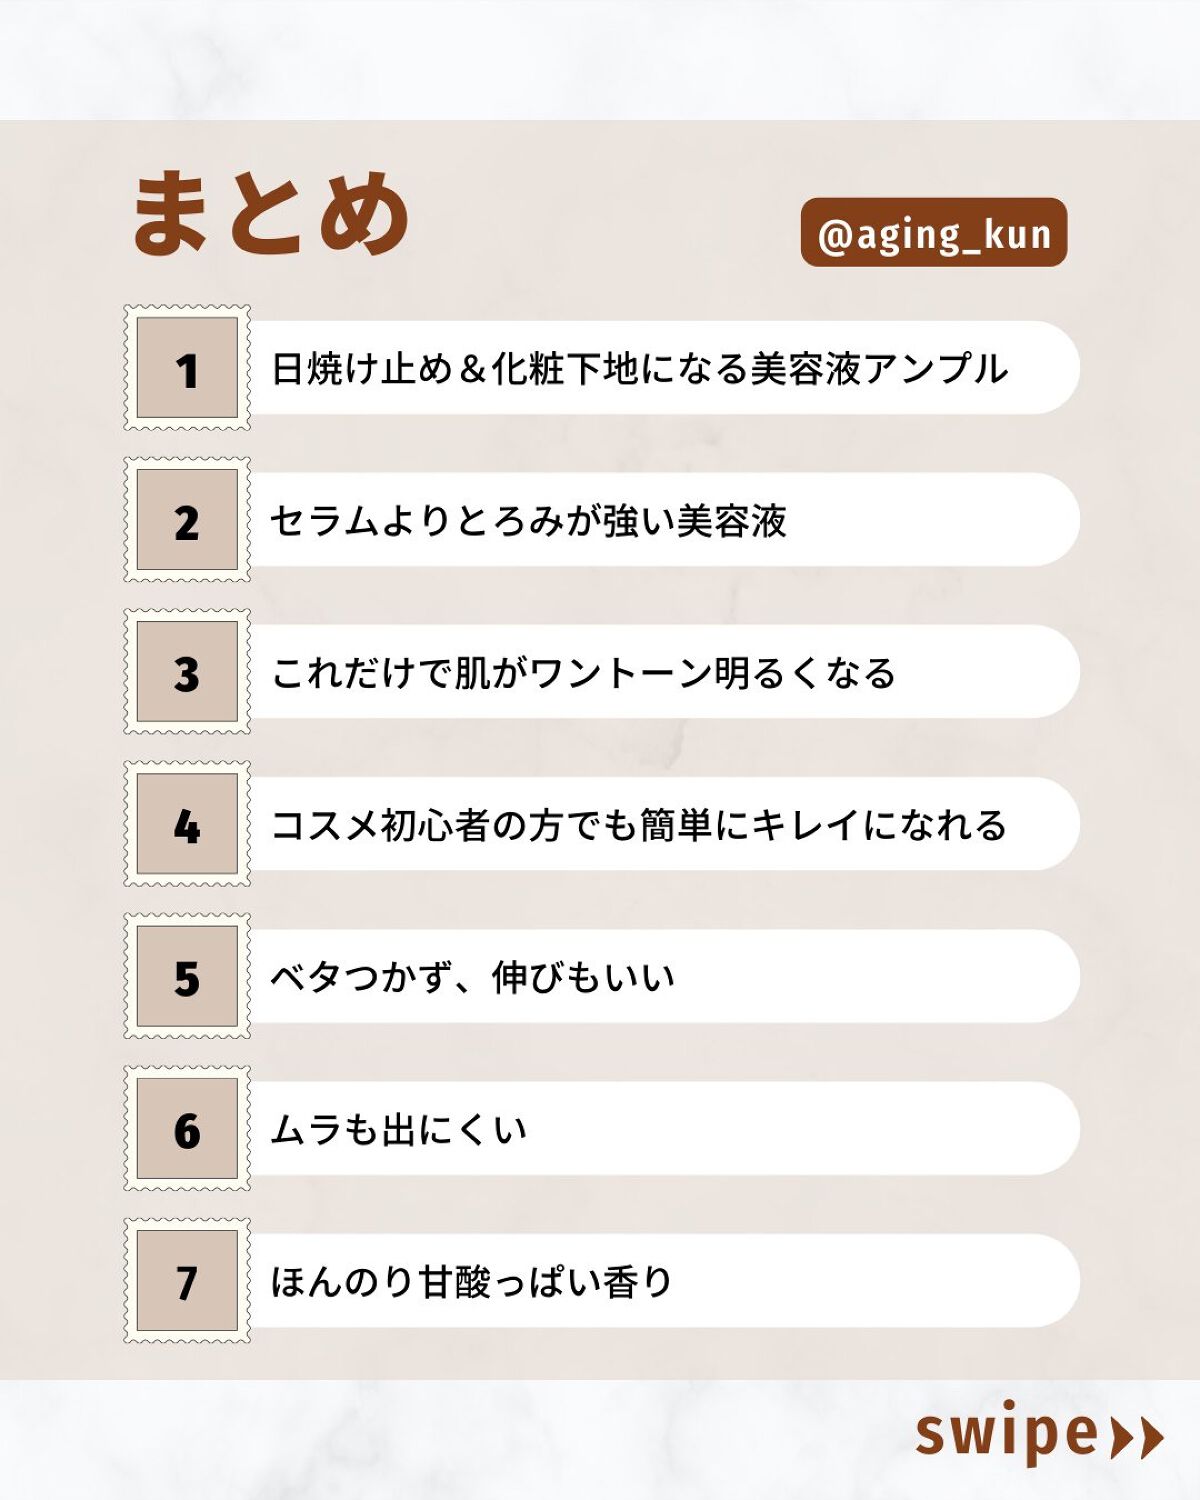The image size is (1200, 1500).
Task: Click the brown swipe text
Action: pyautogui.click(x=1007, y=1434)
